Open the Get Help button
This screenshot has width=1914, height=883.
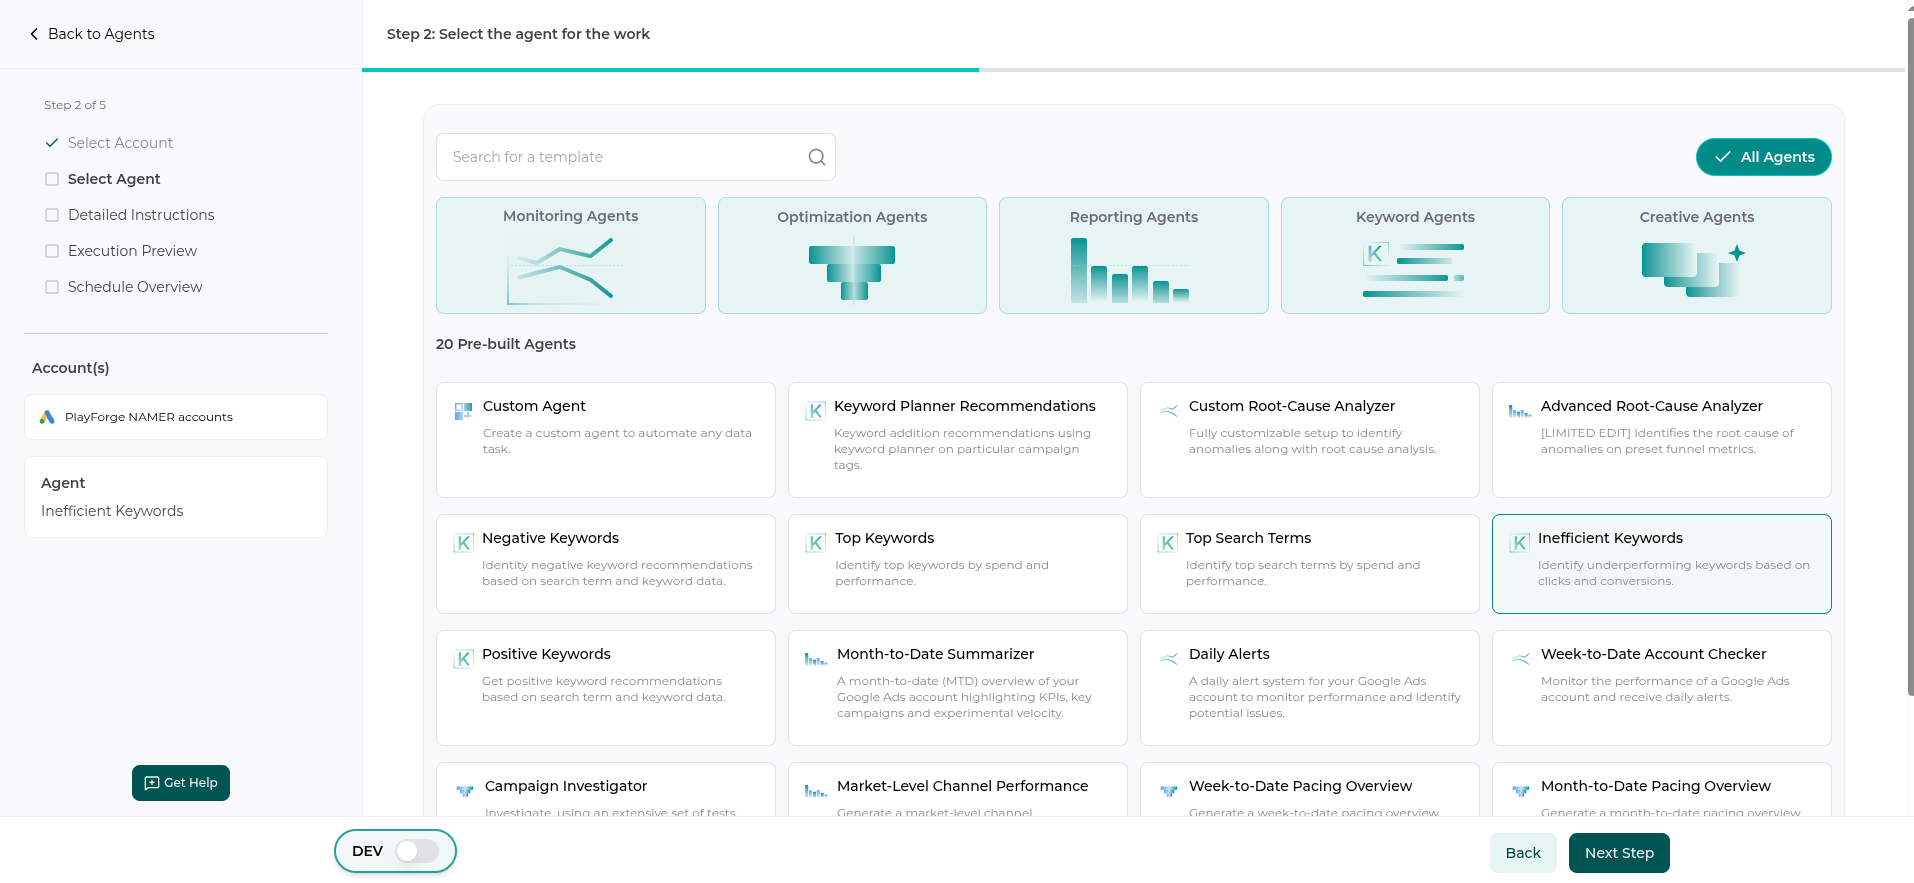(x=181, y=783)
